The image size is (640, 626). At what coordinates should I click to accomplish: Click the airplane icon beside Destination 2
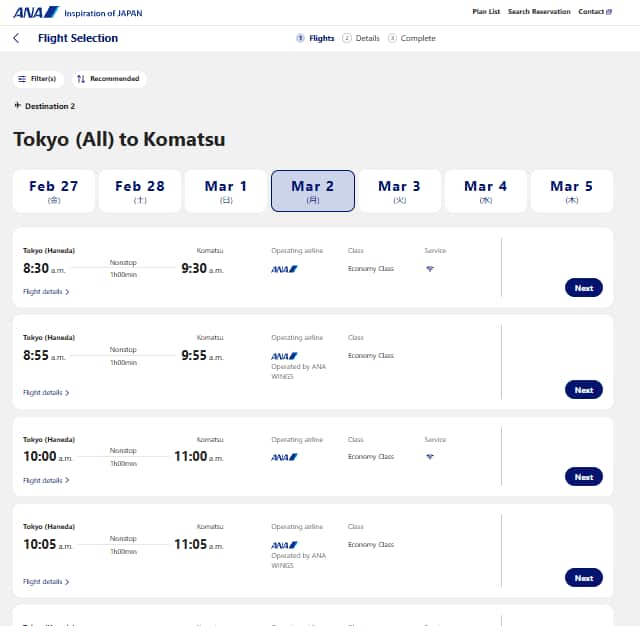point(18,106)
